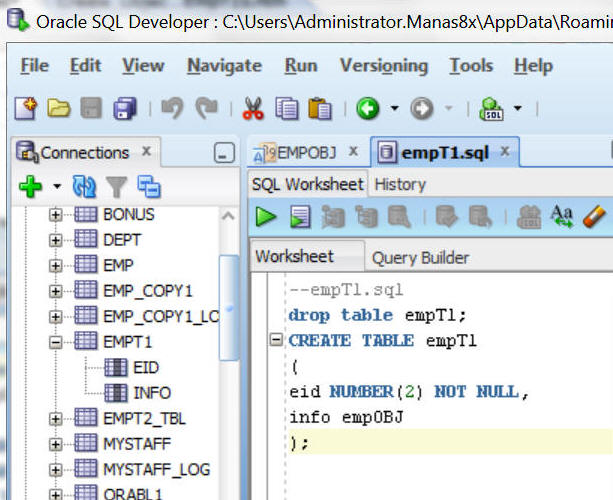Open the Run menu
Image resolution: width=613 pixels, height=500 pixels.
tap(301, 66)
